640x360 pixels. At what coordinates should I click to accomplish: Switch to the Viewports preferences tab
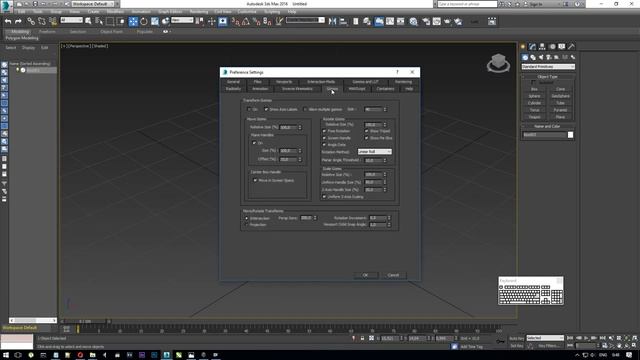[284, 82]
